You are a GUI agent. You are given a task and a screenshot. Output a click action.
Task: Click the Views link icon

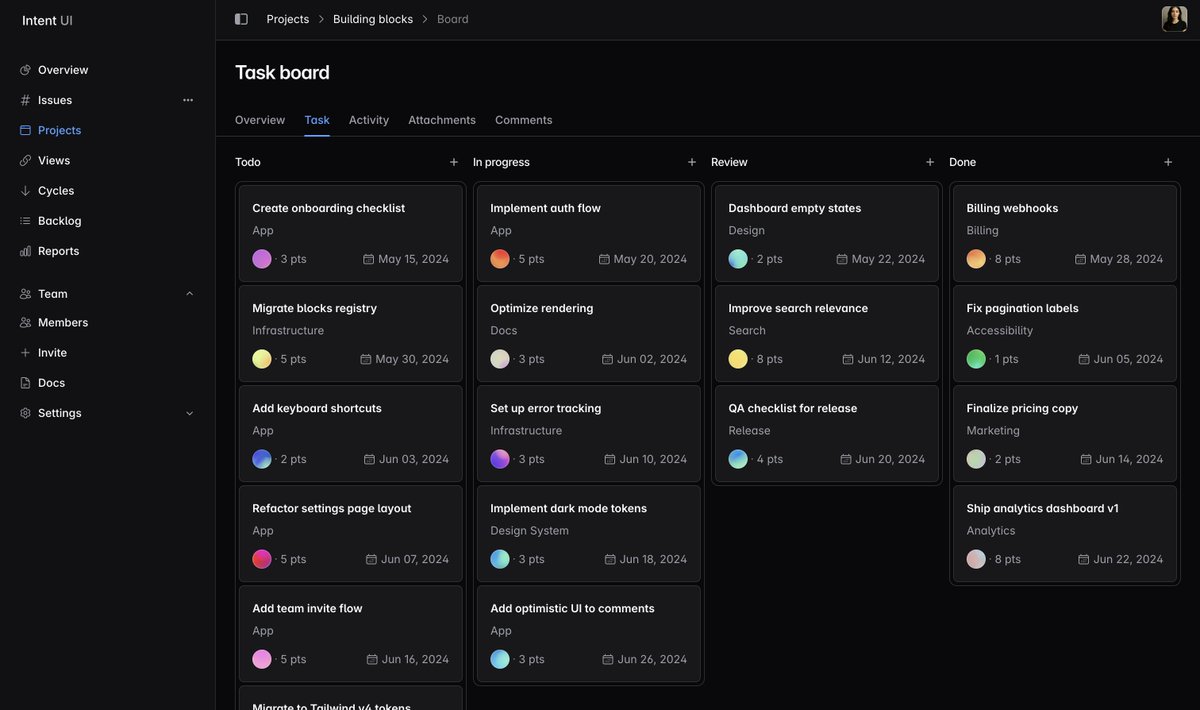25,160
